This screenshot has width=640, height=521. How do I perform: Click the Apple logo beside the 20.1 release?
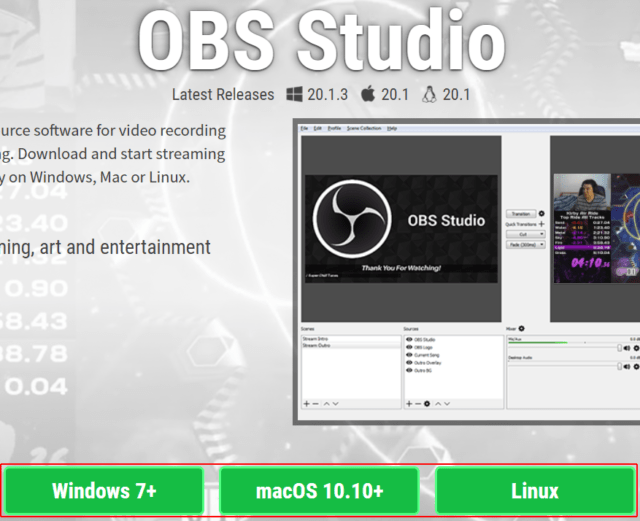click(x=368, y=94)
